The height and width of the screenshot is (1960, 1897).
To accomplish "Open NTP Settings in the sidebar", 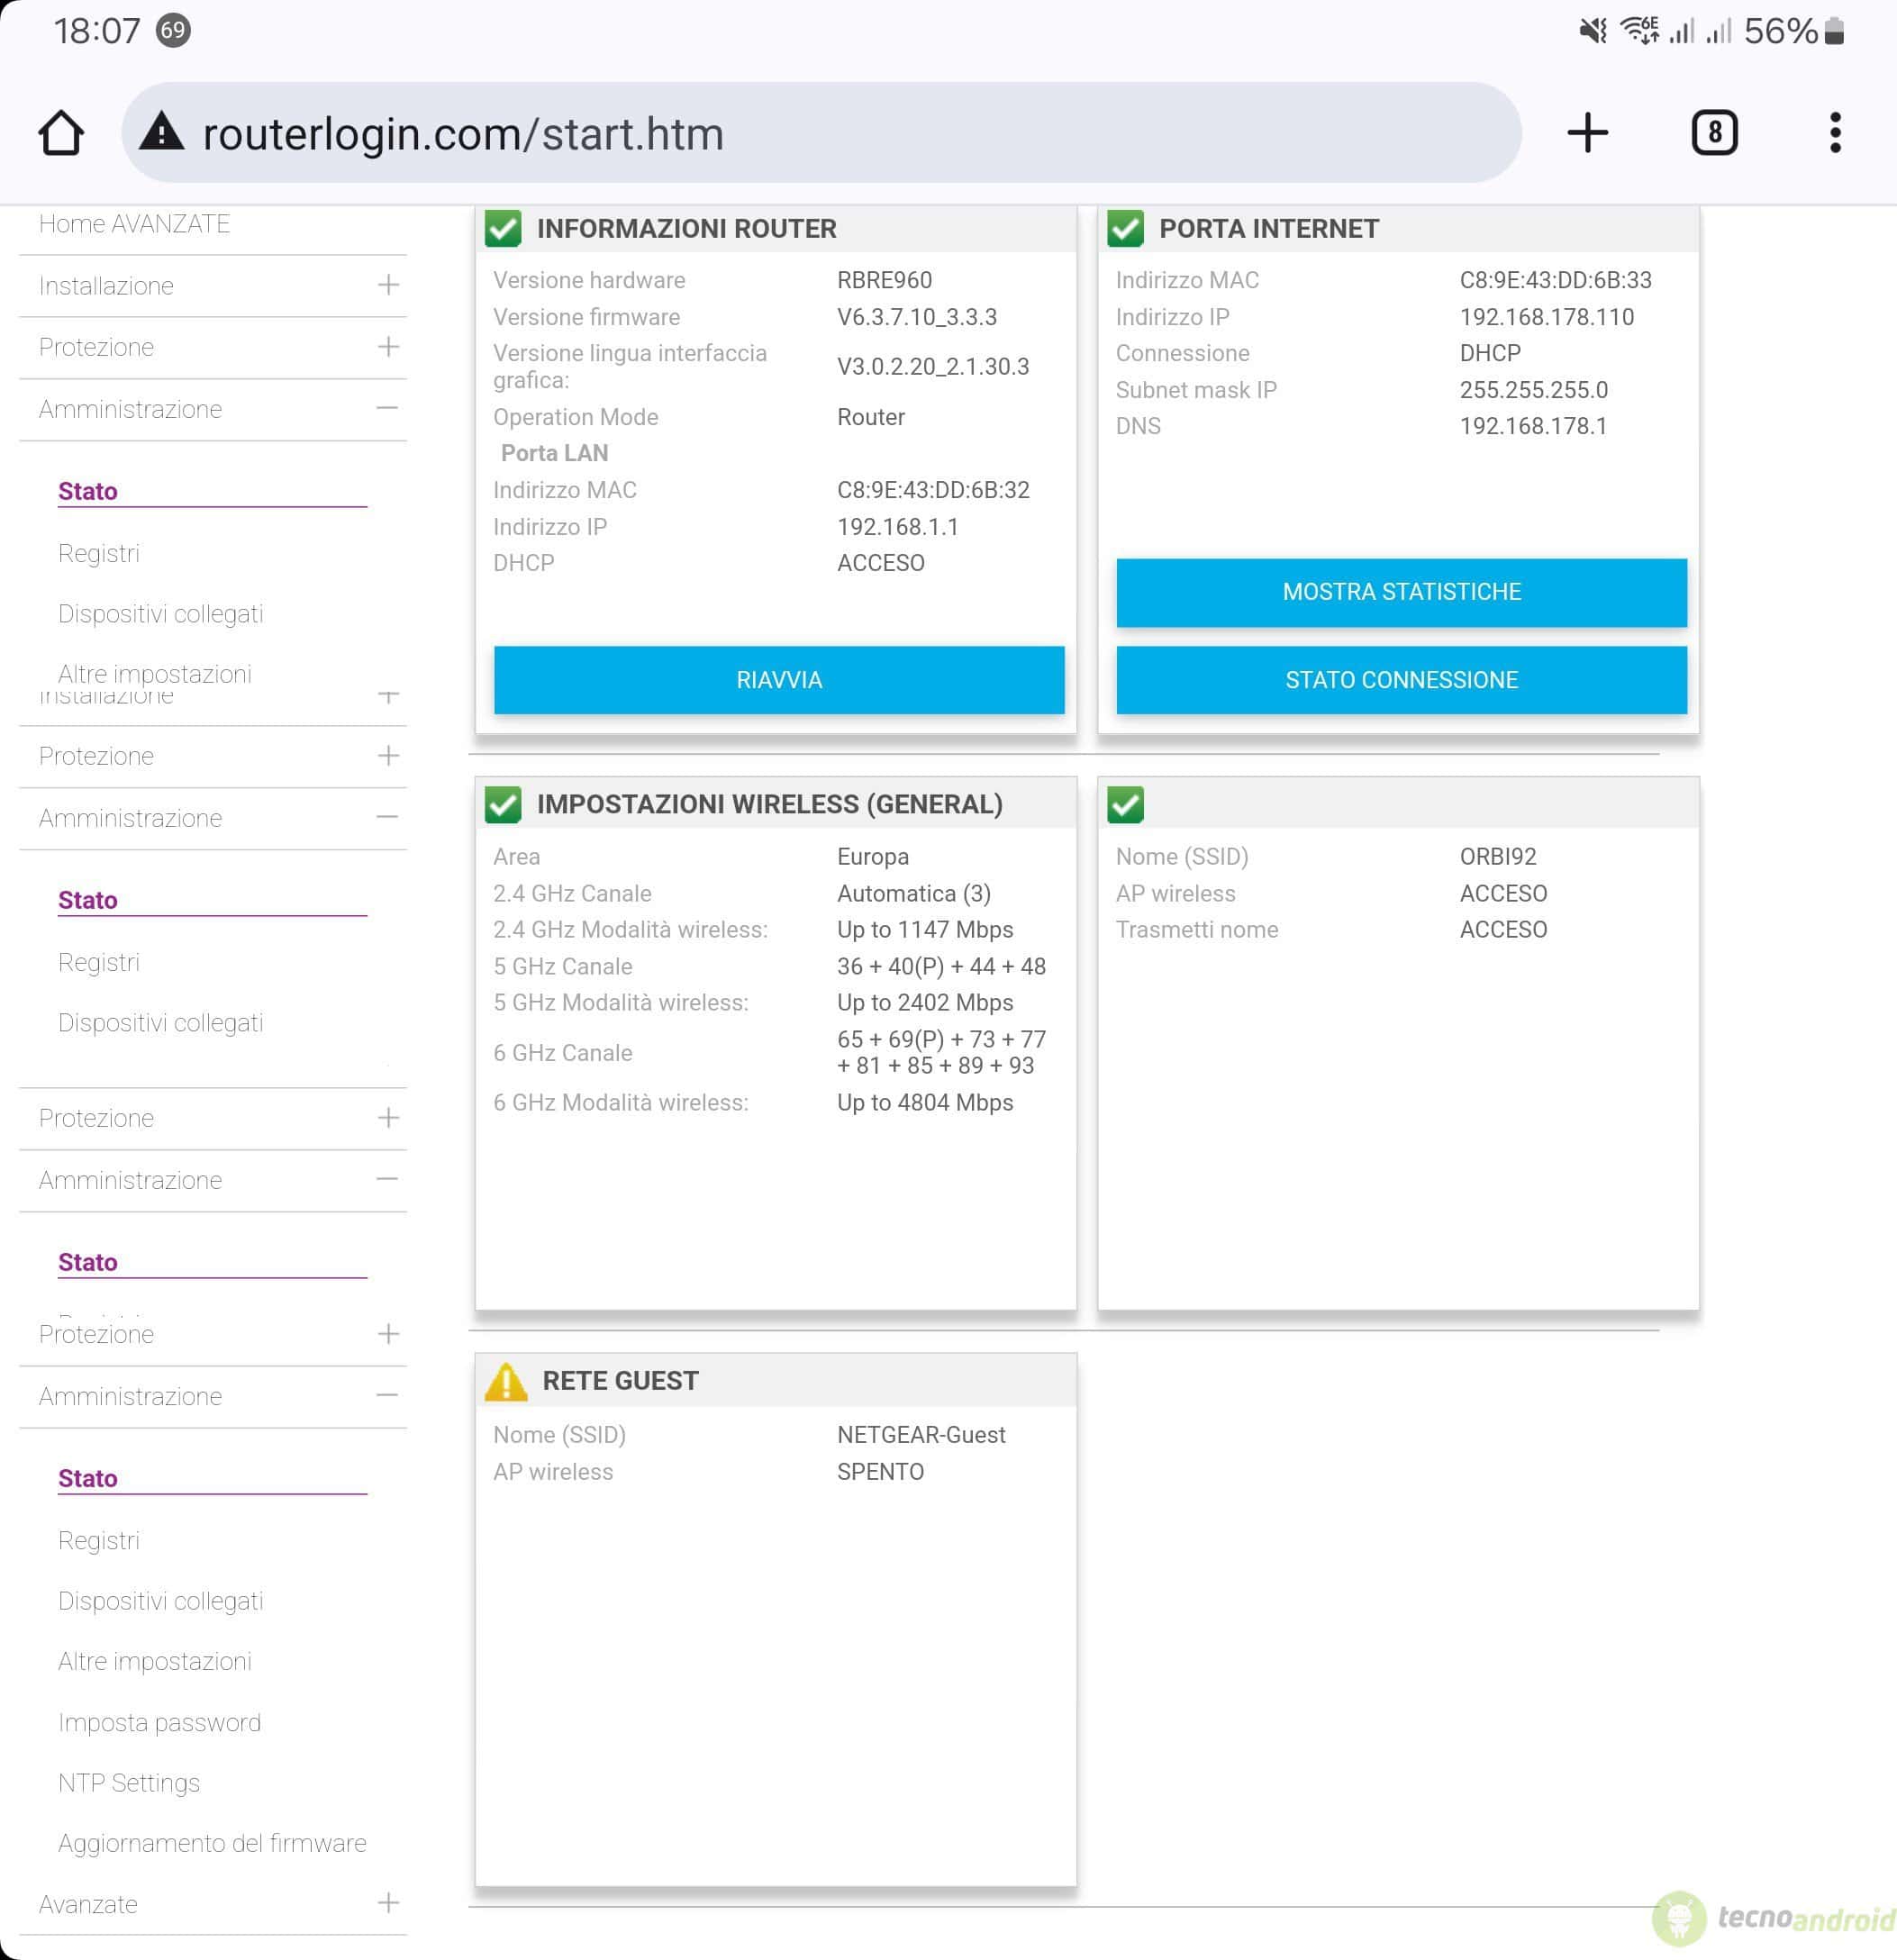I will click(129, 1783).
